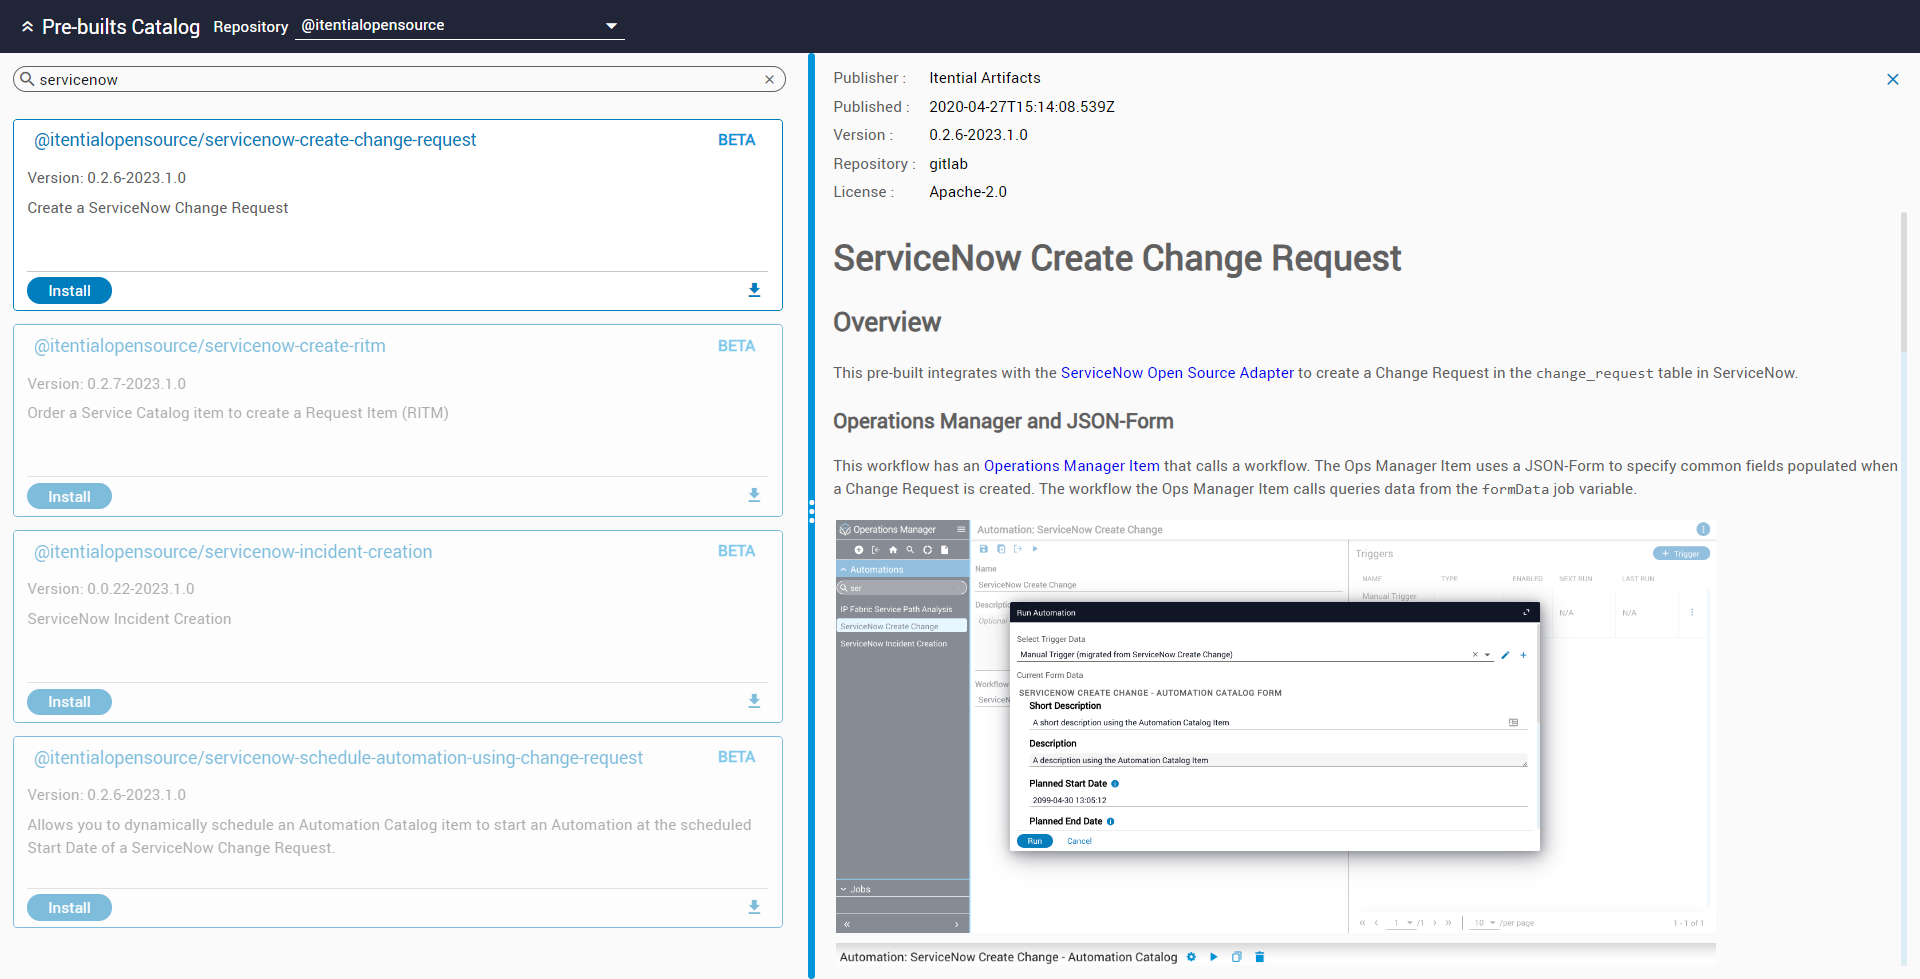Viewport: 1920px width, 979px height.
Task: Close the pre-built details panel
Action: pos(1892,80)
